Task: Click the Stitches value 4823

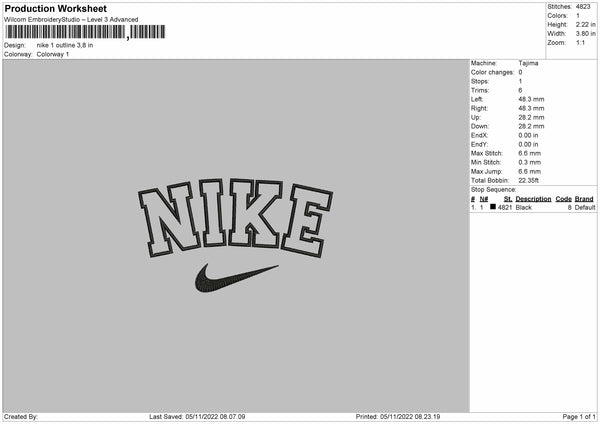Action: [583, 7]
